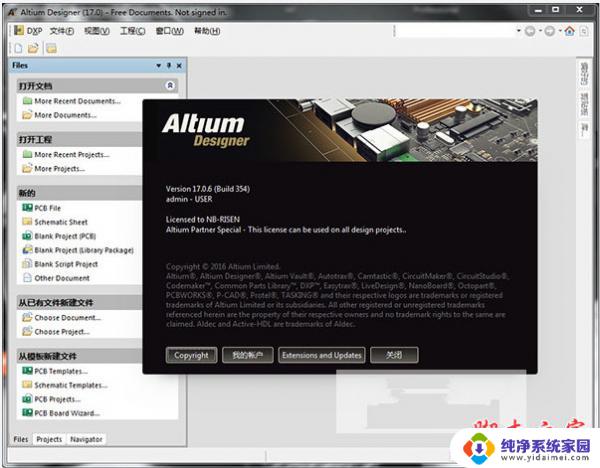Screen dimensions: 600x468
Task: Open the Files panel dropdown arrow
Action: tap(158, 66)
